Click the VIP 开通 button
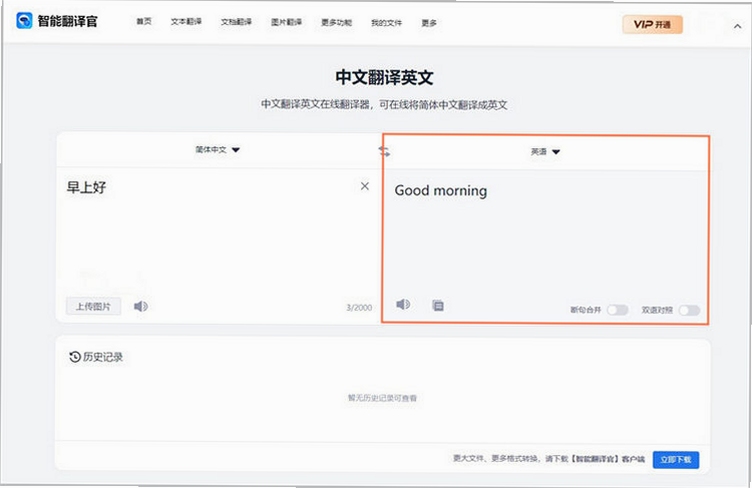 pos(652,24)
